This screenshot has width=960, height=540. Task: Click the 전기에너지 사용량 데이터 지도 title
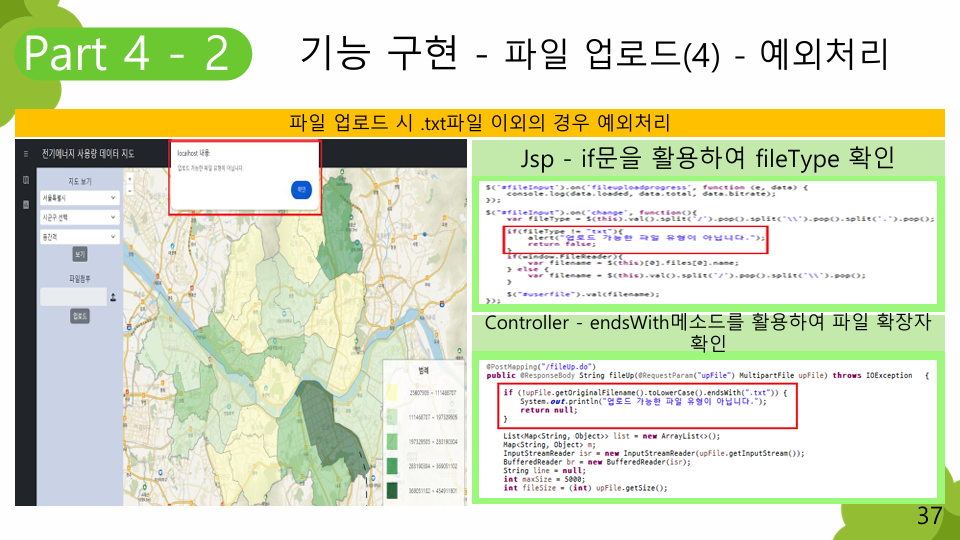[88, 155]
